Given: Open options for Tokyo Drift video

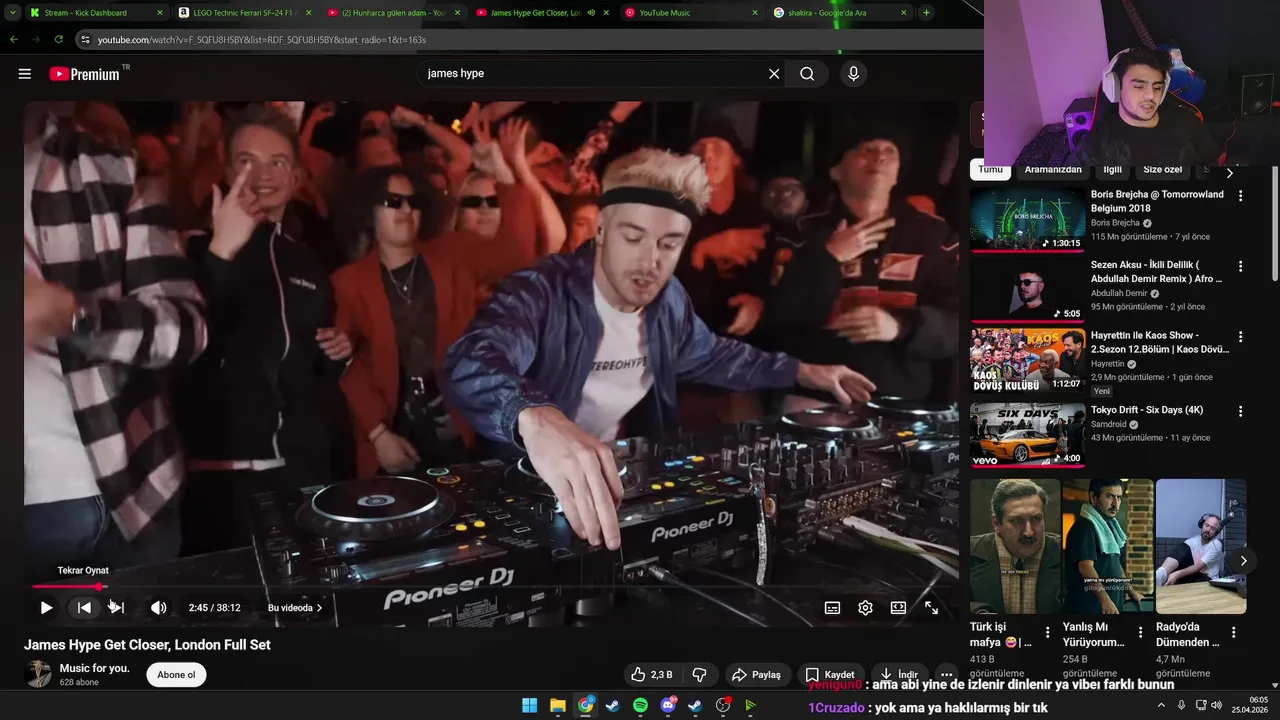Looking at the screenshot, I should click(1240, 411).
